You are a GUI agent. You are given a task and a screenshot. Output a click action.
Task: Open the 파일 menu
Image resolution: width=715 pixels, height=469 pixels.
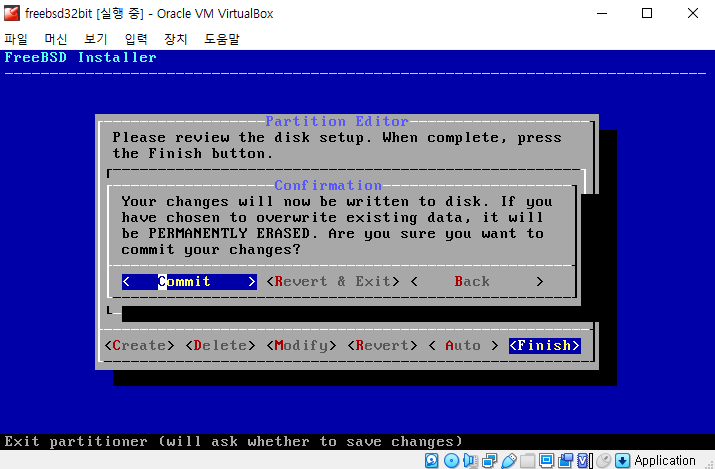[16, 39]
